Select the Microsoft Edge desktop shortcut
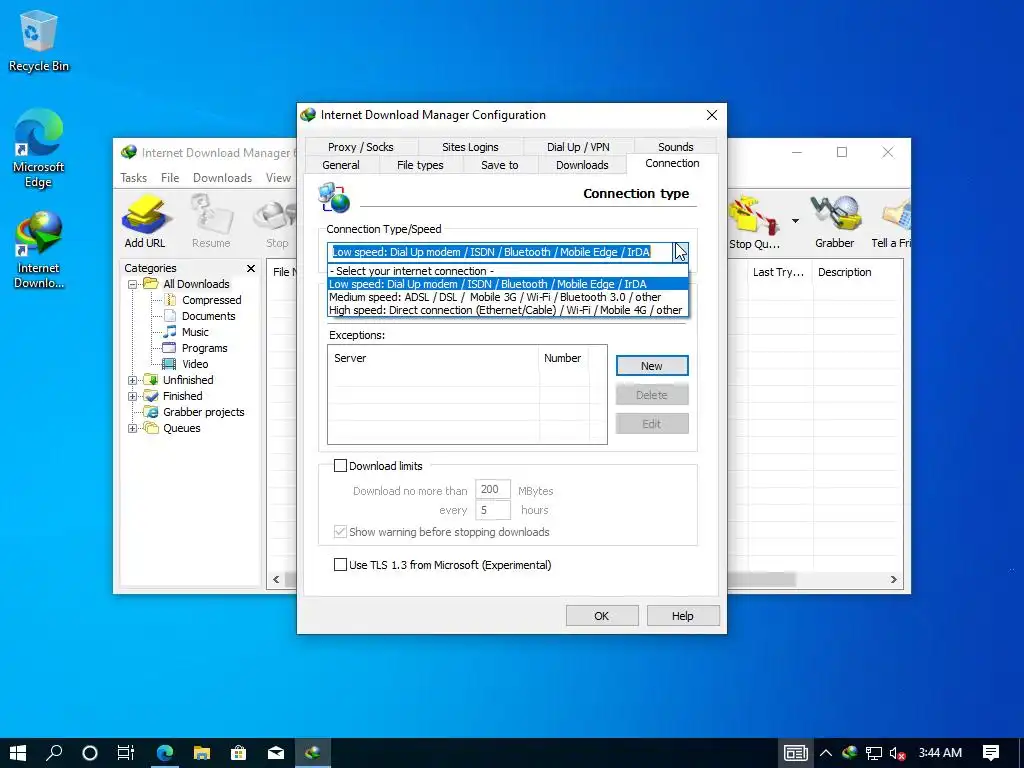This screenshot has height=768, width=1024. (x=39, y=149)
